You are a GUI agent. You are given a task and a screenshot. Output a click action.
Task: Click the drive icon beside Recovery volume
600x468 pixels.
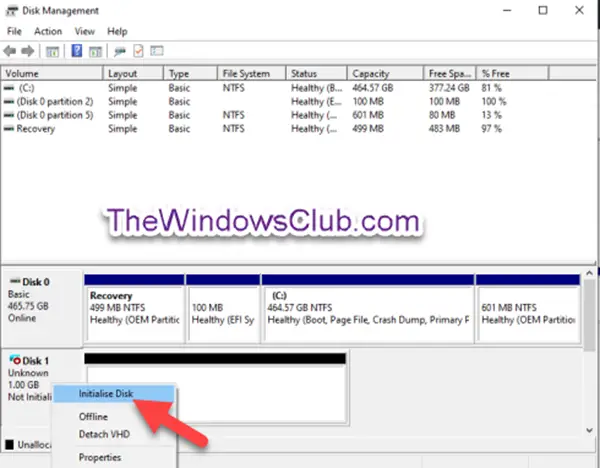click(9, 129)
